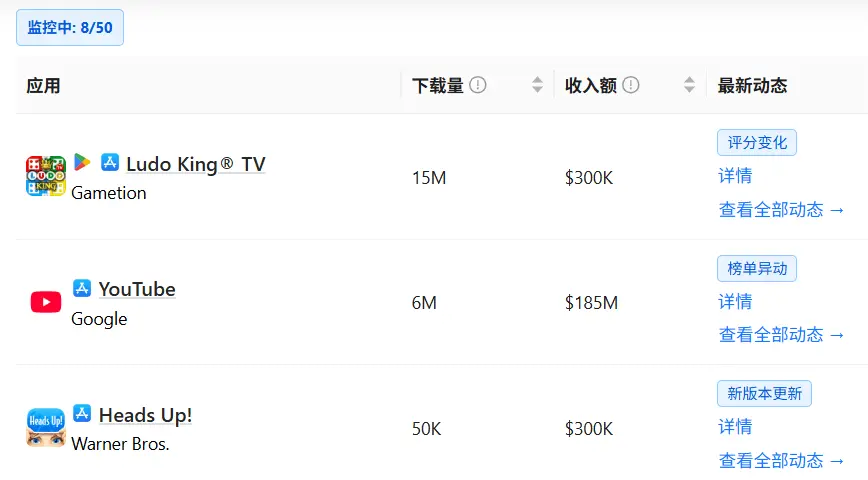868x480 pixels.
Task: Click the Ludo King app icon
Action: (46, 176)
